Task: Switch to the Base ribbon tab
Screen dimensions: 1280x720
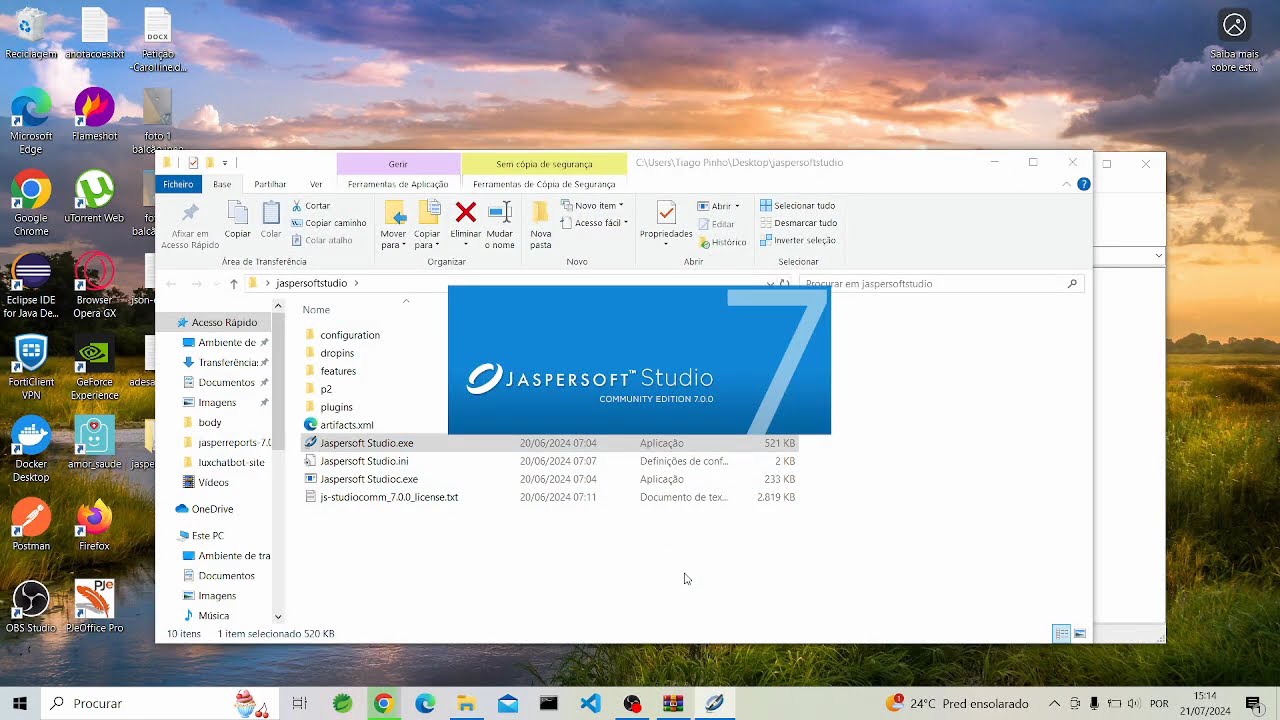Action: (x=222, y=184)
